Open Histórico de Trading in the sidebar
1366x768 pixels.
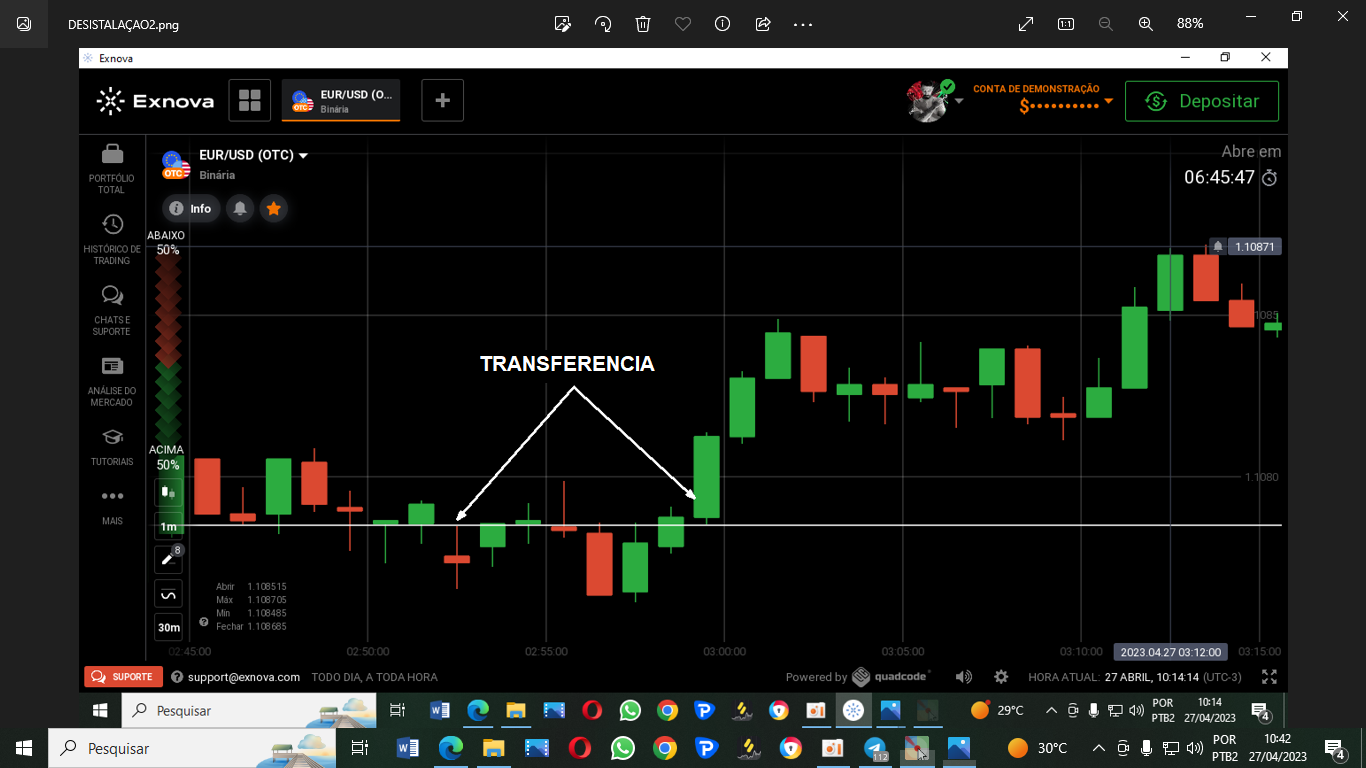click(112, 239)
